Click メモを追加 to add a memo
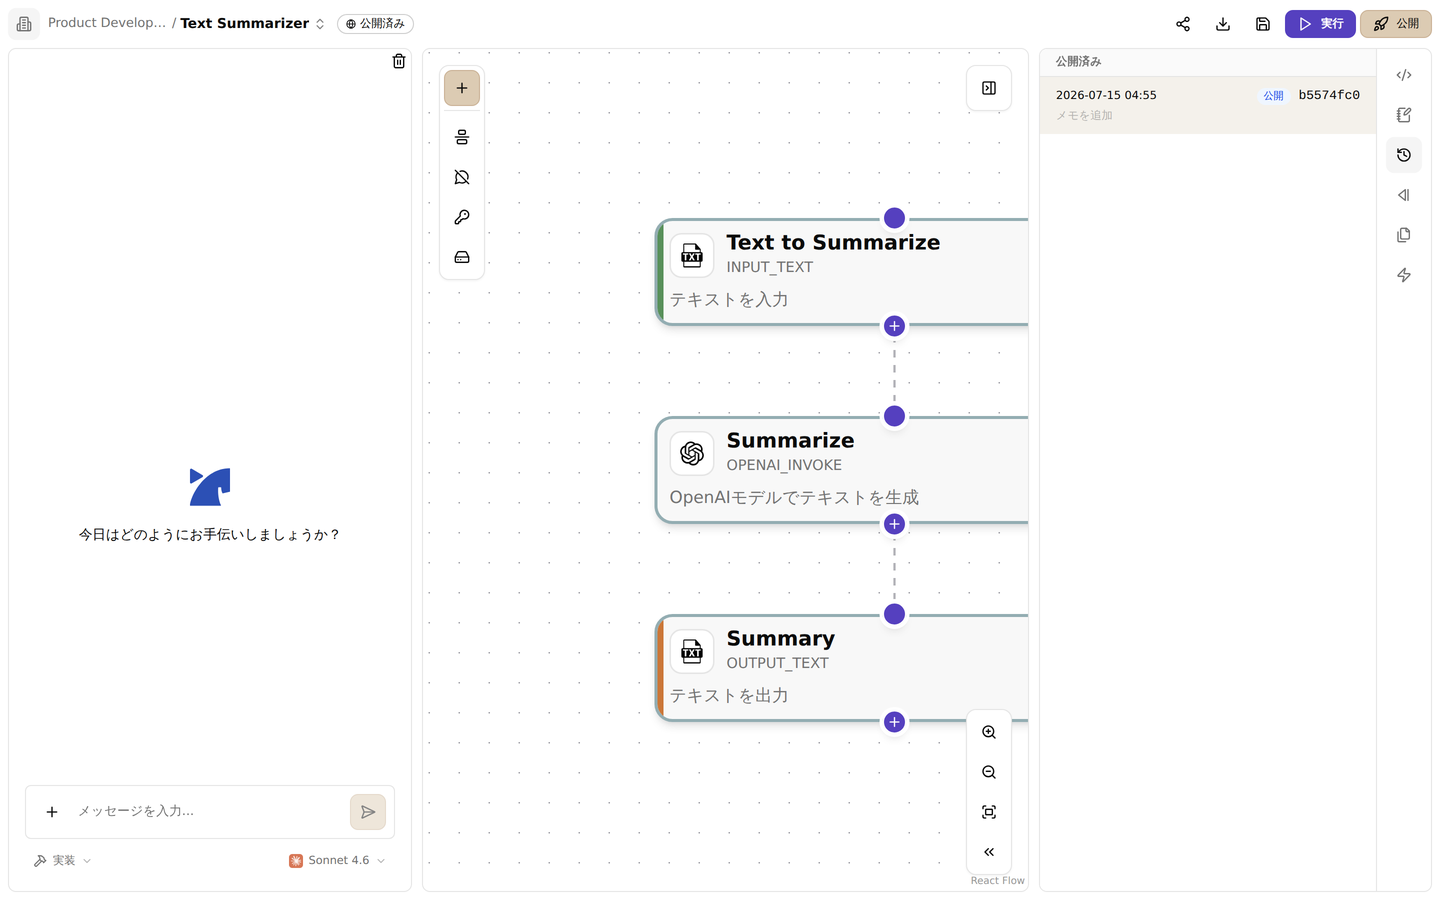The width and height of the screenshot is (1440, 900). (x=1084, y=116)
